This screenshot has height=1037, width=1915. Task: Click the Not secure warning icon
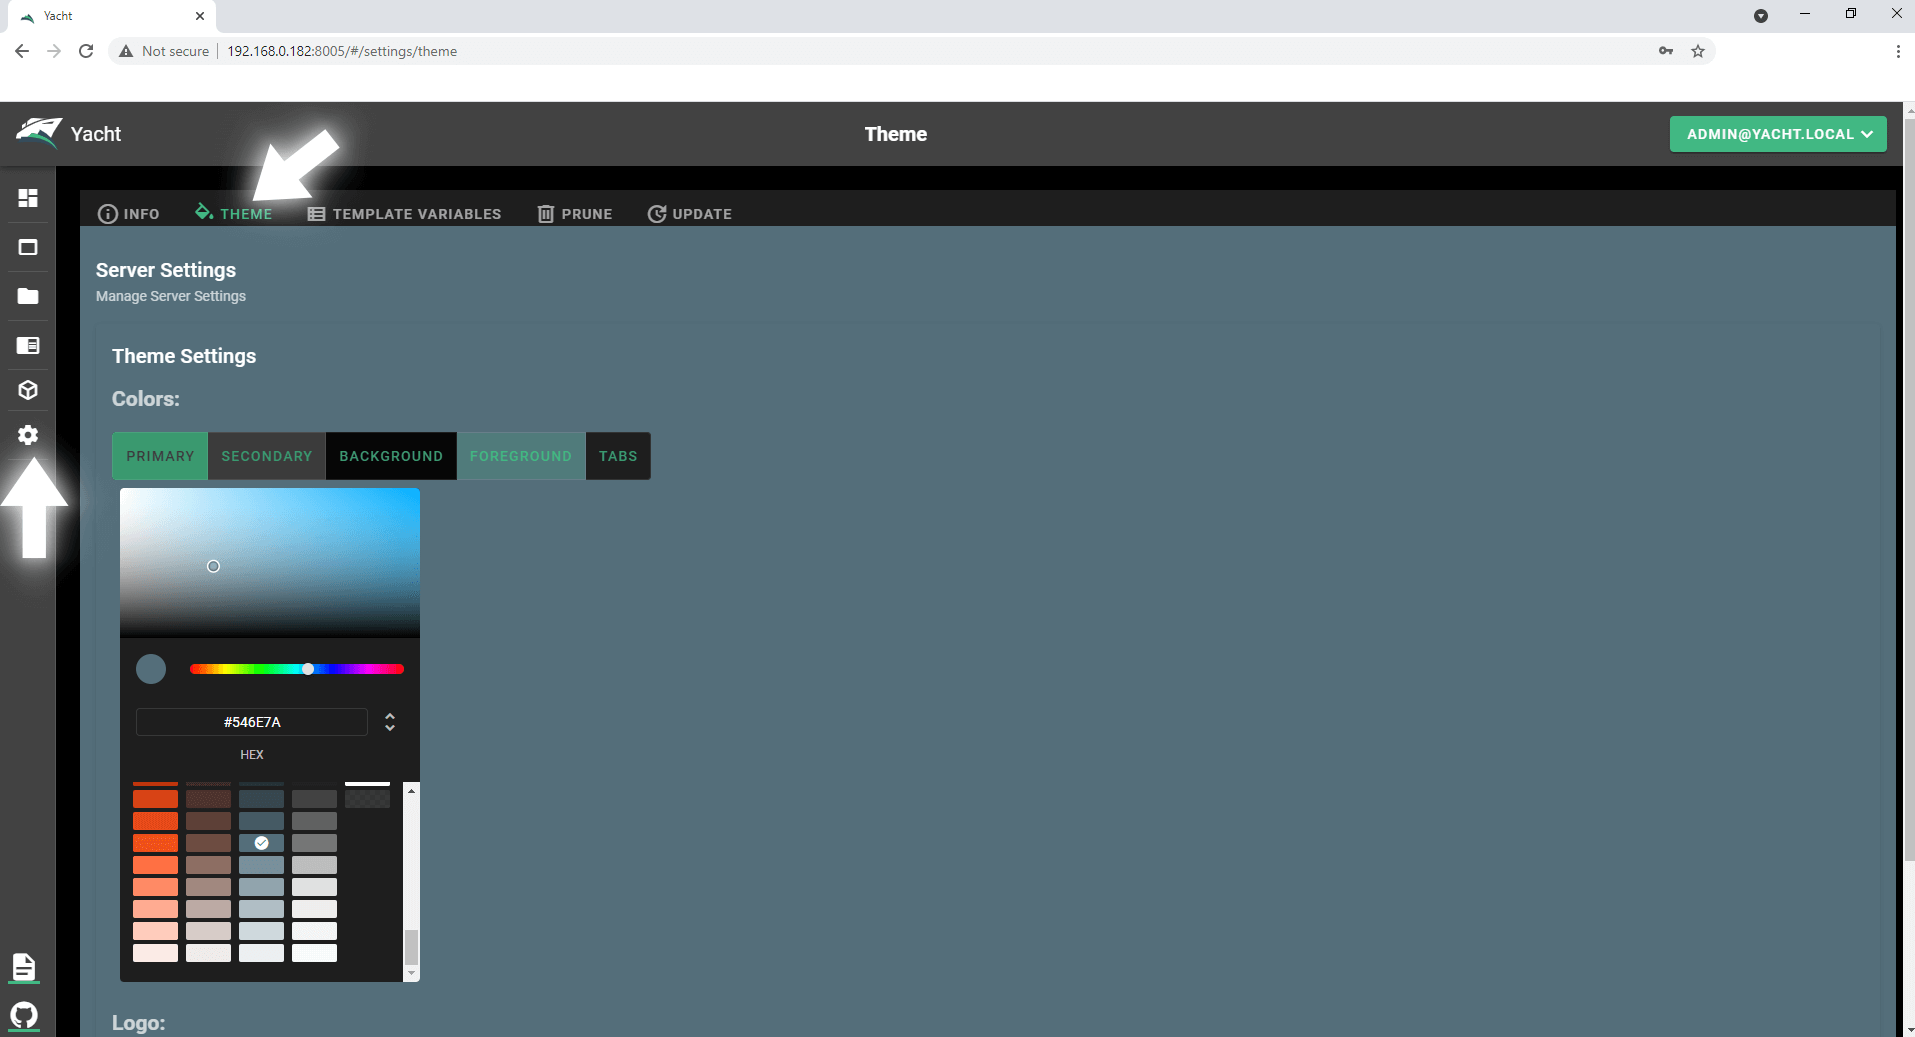pyautogui.click(x=126, y=51)
